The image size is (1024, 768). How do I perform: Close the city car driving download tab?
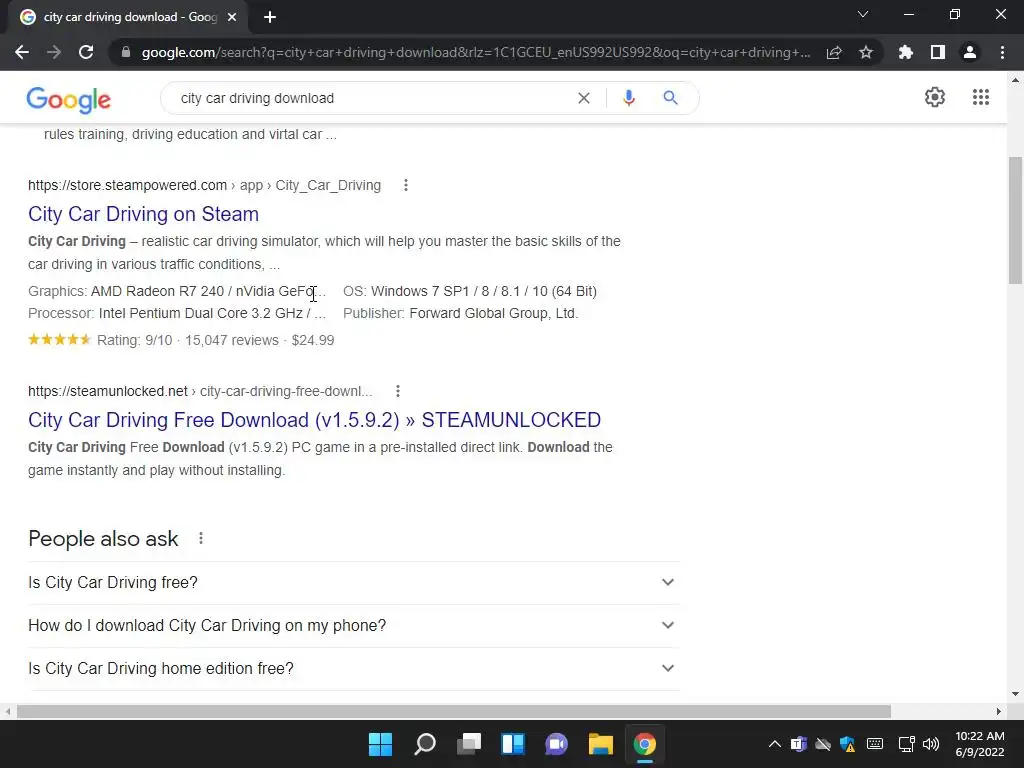pos(232,18)
